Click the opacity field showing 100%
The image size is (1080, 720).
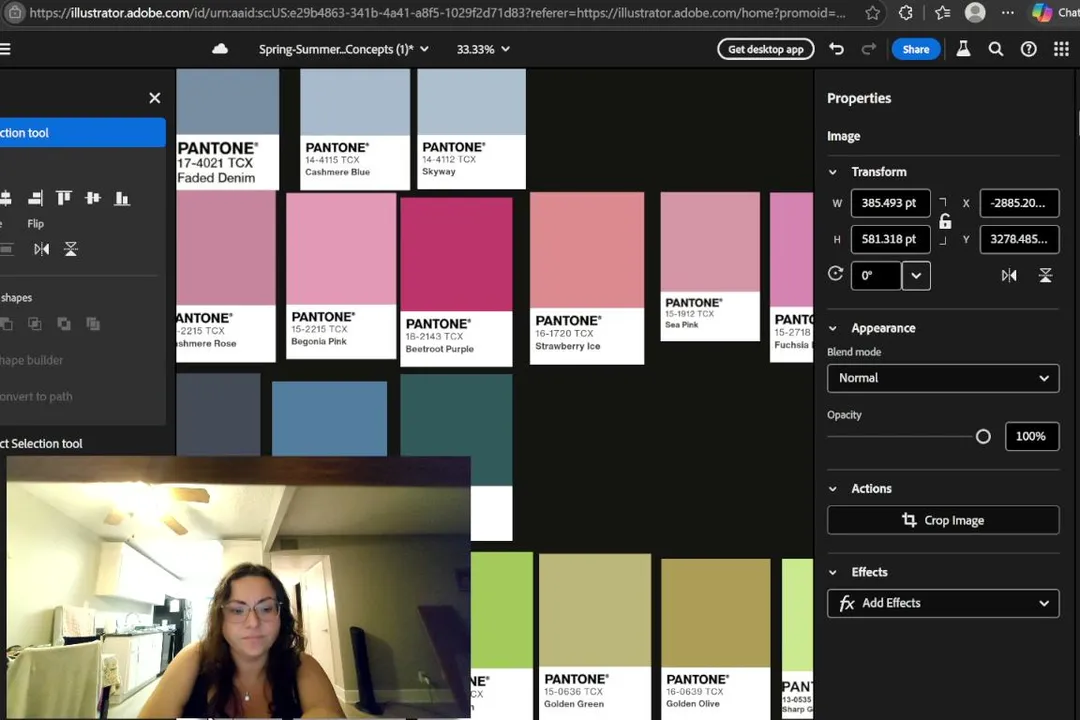tap(1032, 436)
